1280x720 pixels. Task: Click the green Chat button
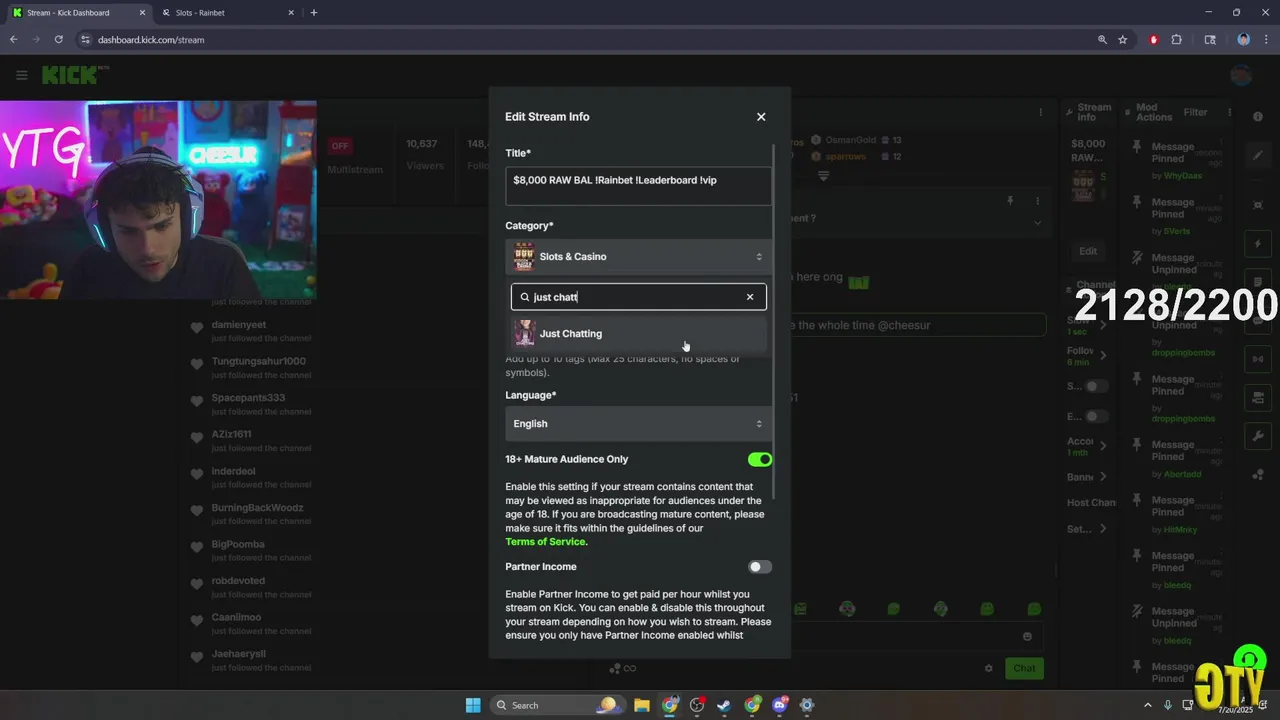click(1025, 668)
